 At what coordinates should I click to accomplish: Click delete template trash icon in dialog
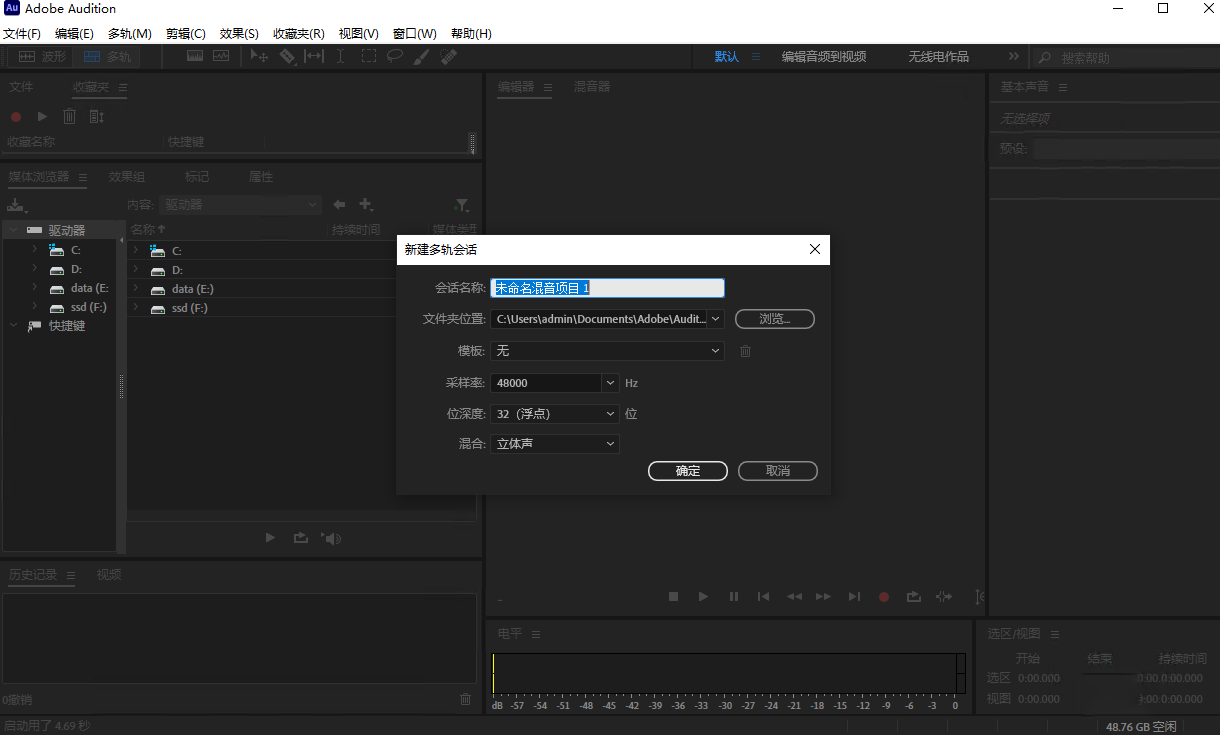click(745, 351)
